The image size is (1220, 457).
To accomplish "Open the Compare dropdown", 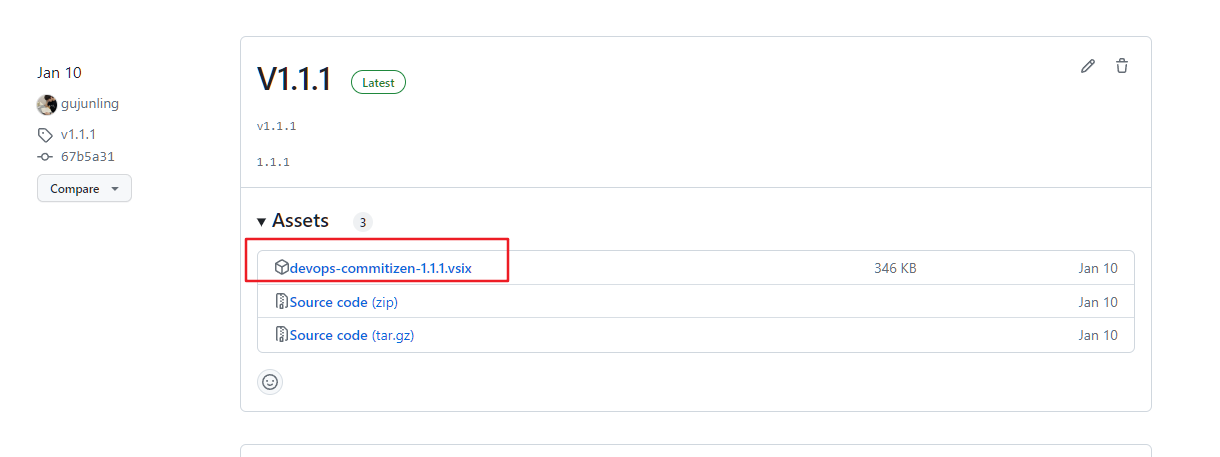I will 84,189.
